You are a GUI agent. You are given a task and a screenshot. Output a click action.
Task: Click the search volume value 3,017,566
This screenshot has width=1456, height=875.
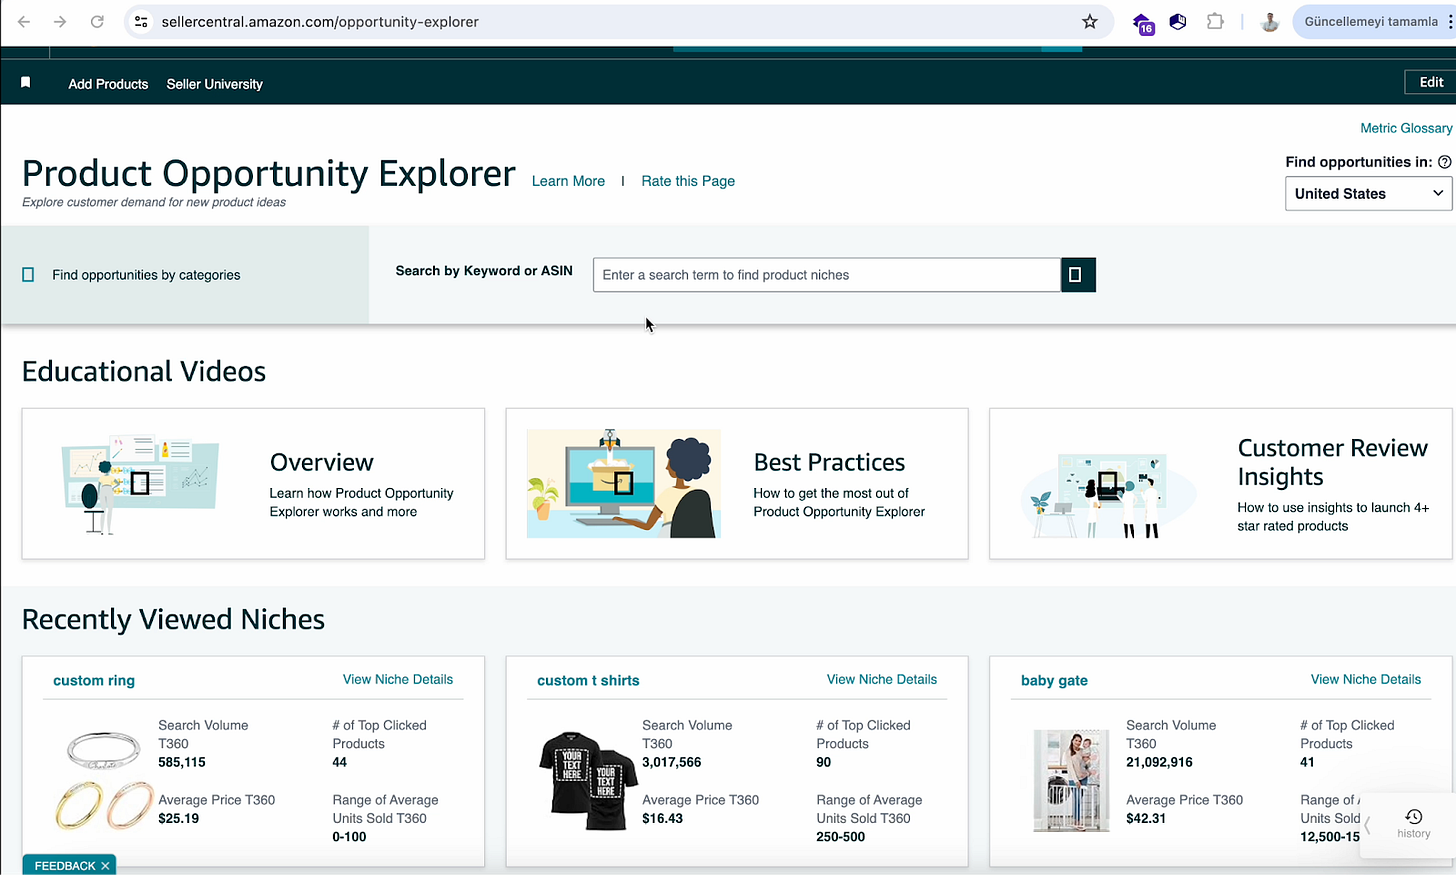[x=672, y=762]
